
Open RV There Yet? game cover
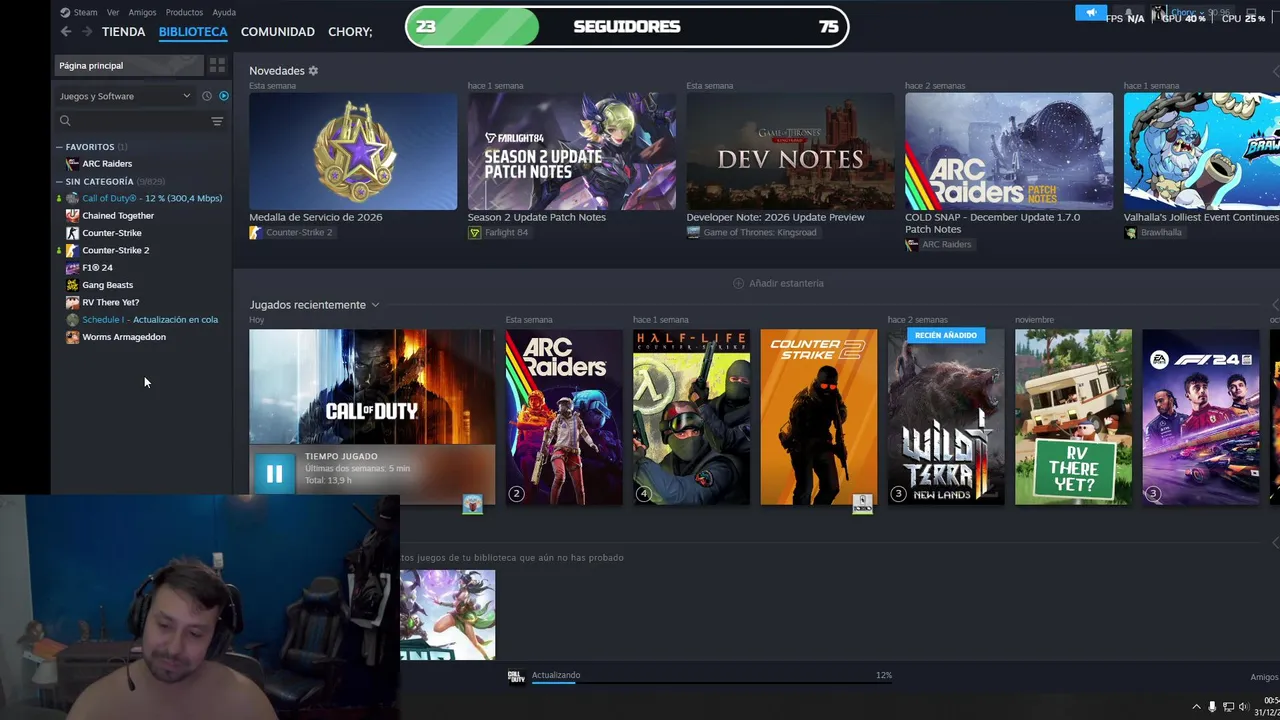1073,417
